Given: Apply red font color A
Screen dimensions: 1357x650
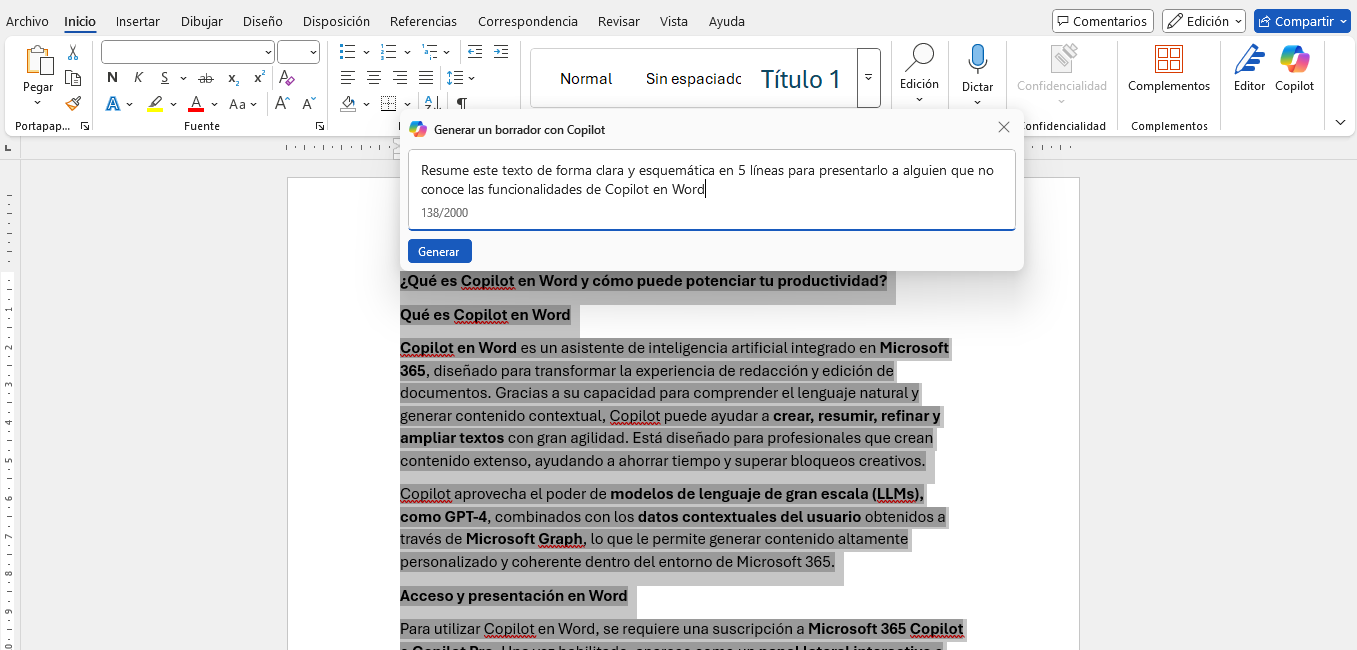Looking at the screenshot, I should pos(196,104).
